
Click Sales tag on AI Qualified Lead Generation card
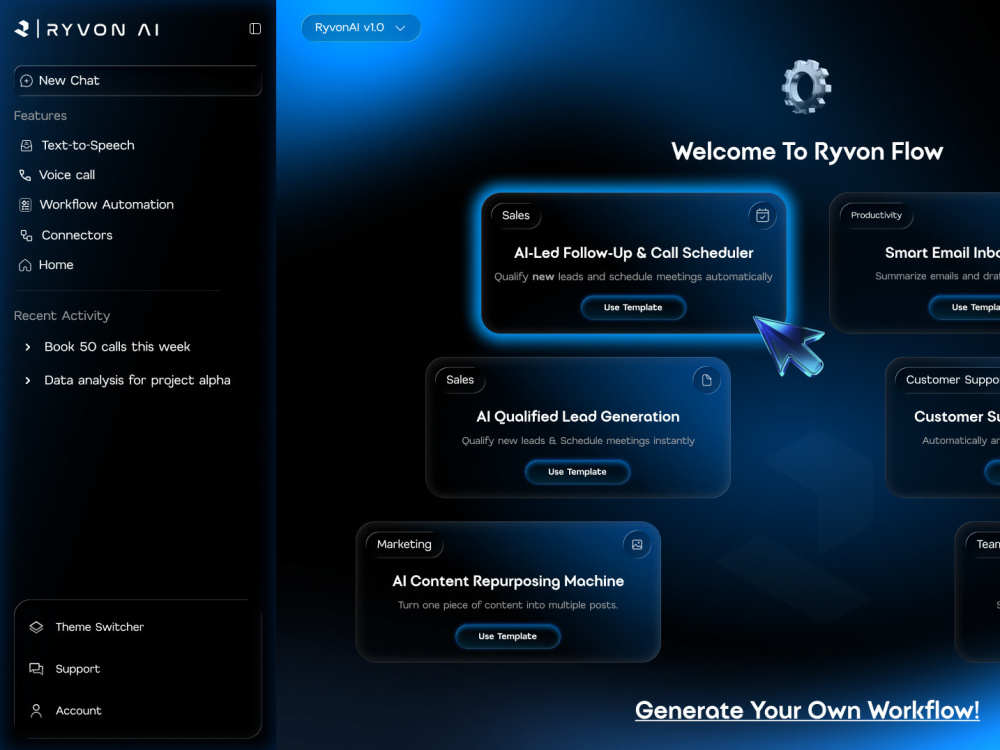pyautogui.click(x=460, y=380)
